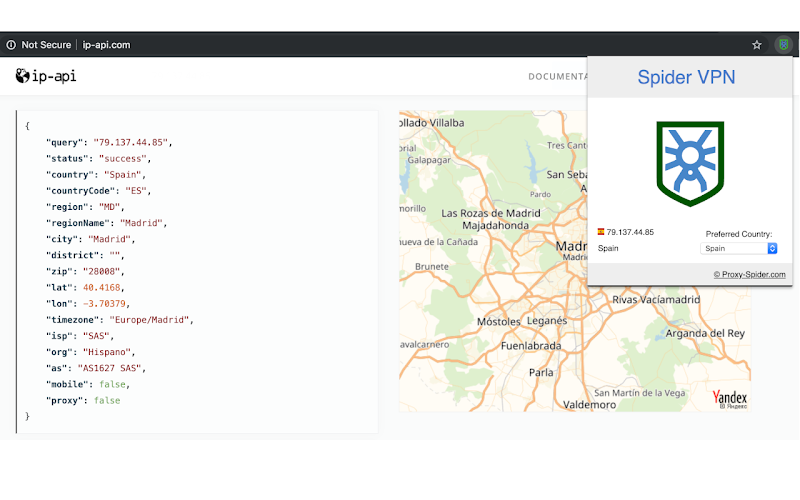Click the "as" AS1627 SAS value
Screen dimensions: 800x500
coord(109,368)
